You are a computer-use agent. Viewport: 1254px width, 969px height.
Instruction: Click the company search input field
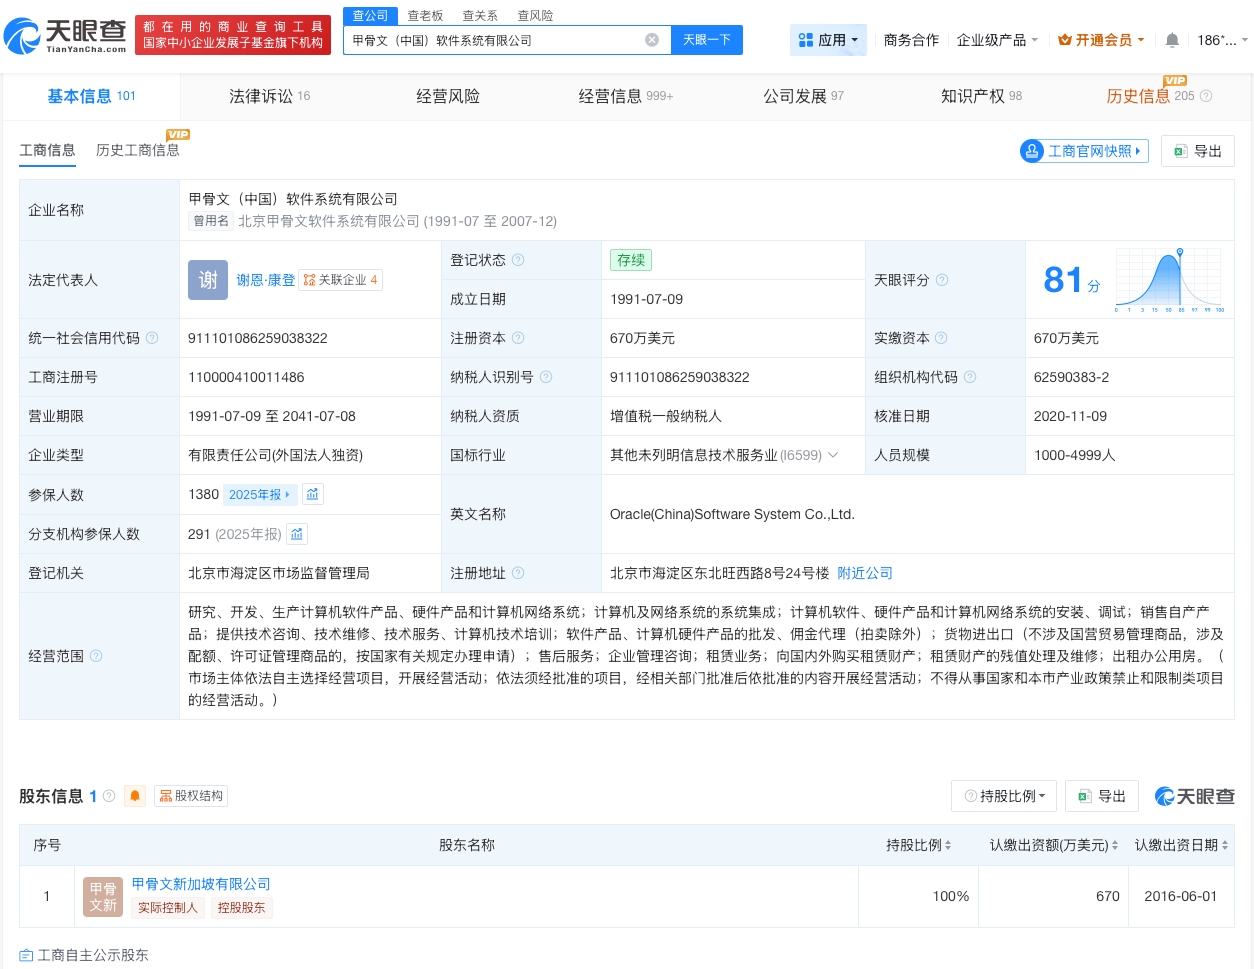(495, 40)
